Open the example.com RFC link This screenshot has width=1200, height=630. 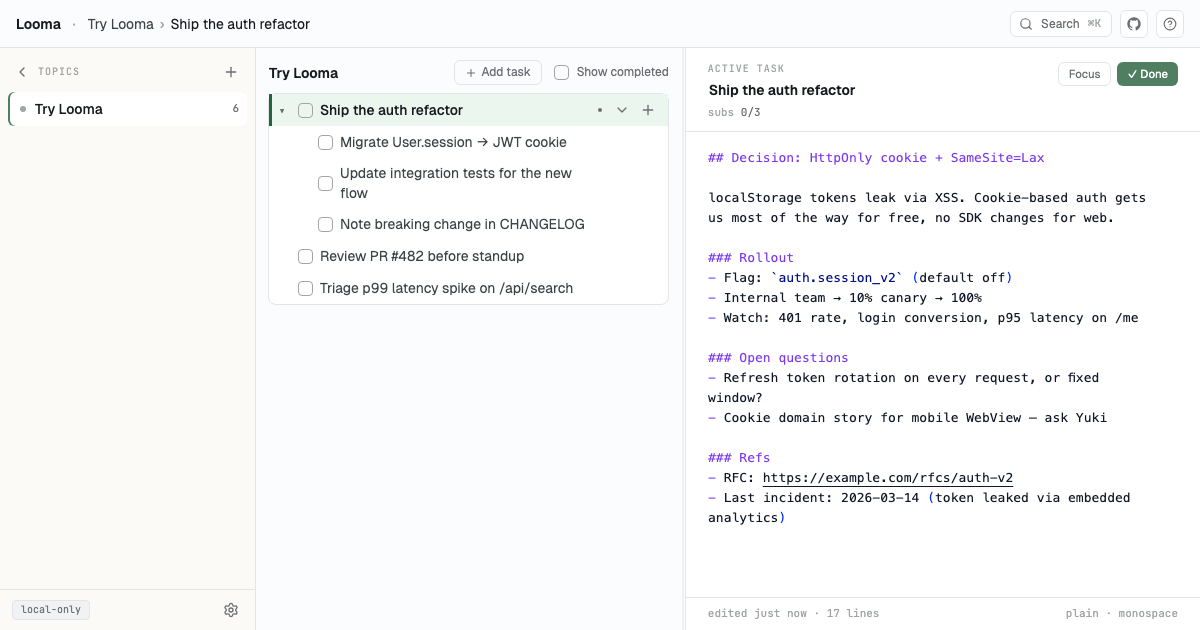888,478
